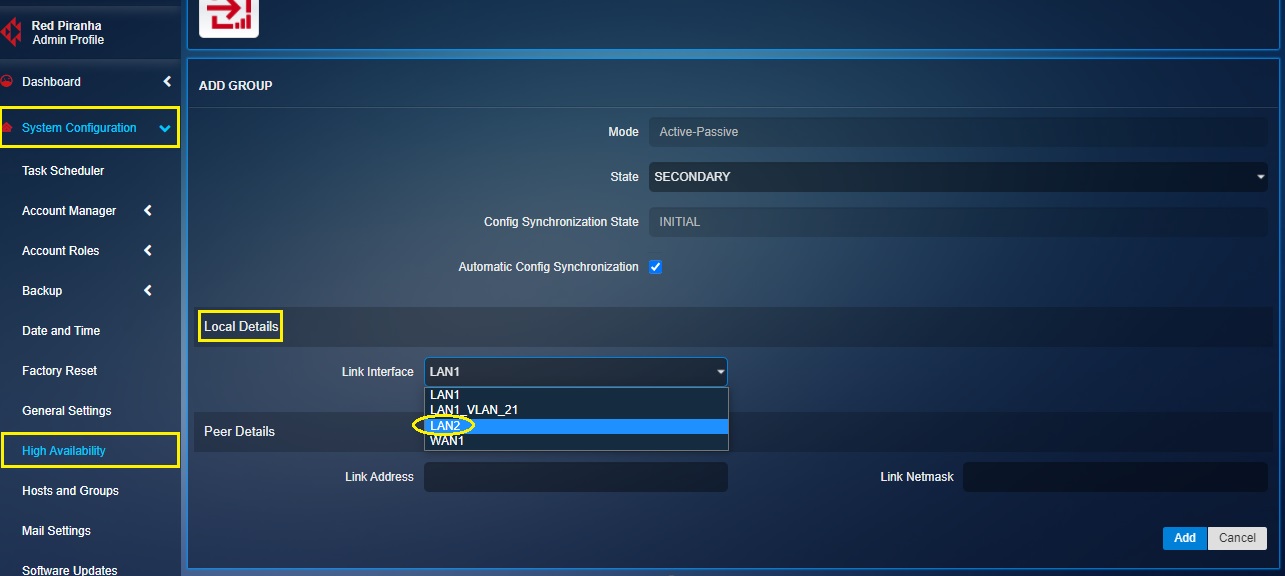Open System Configuration menu
Screen dimensions: 1285x576
tap(79, 128)
